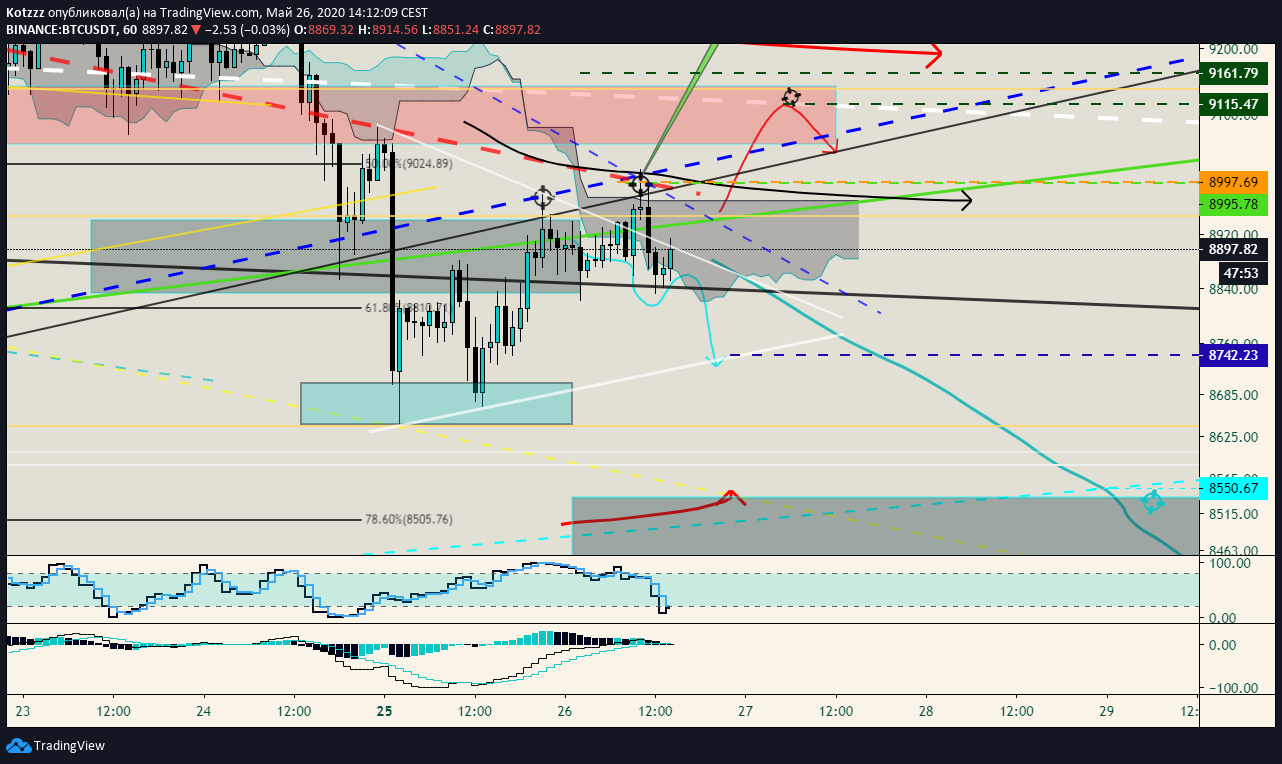
Task: Click the 9200.00 price axis tick
Action: tap(1233, 49)
